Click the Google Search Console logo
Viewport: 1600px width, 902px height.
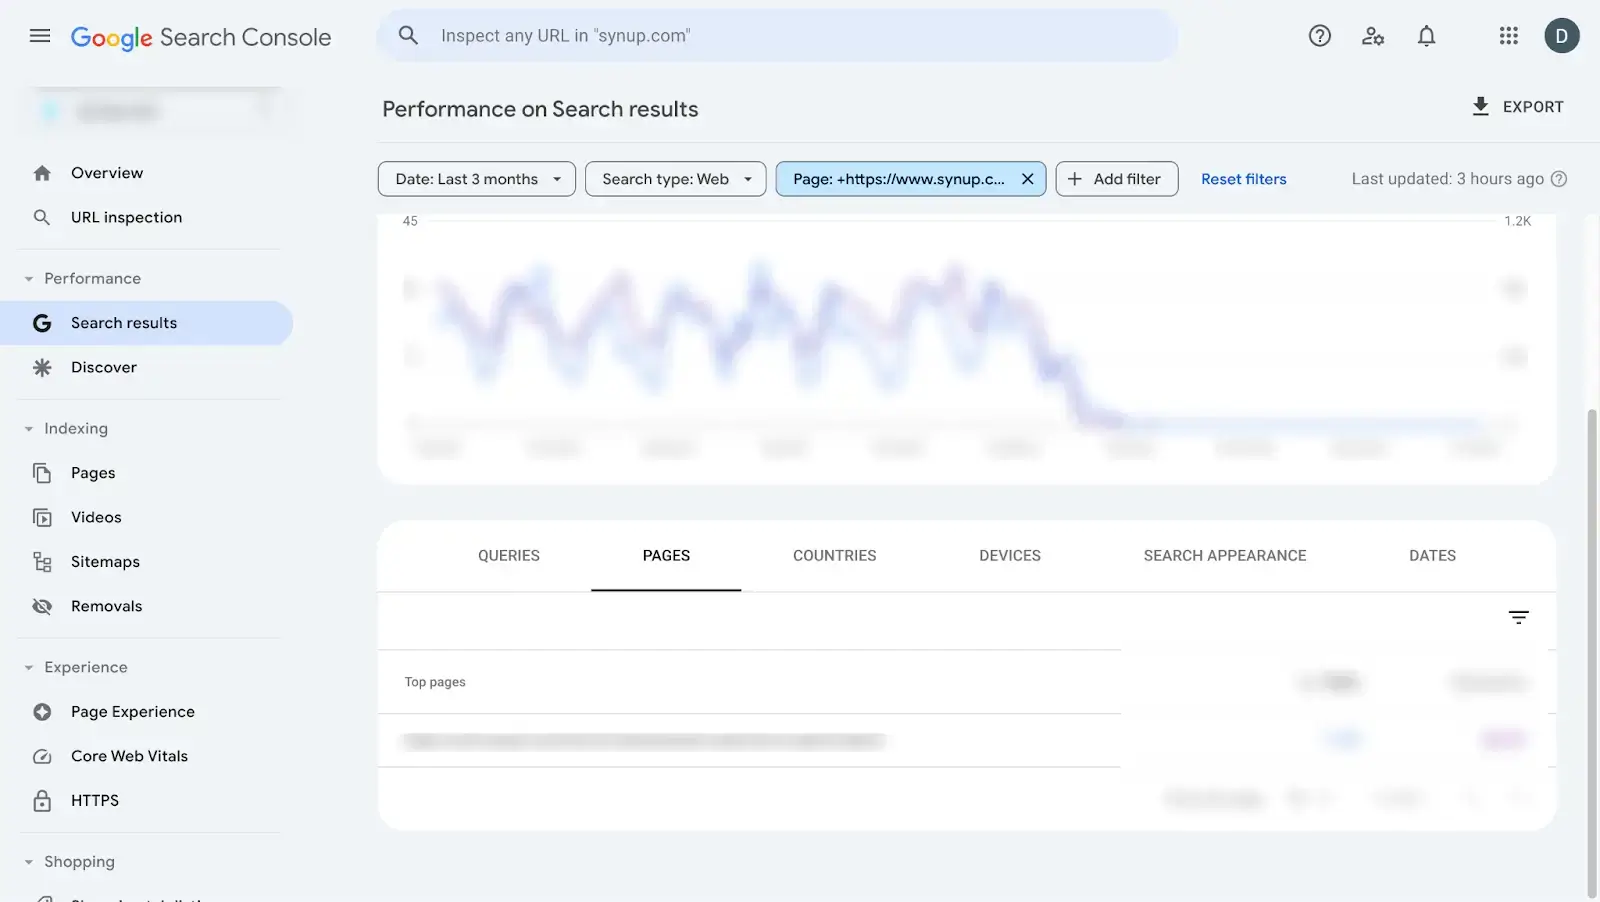[200, 37]
